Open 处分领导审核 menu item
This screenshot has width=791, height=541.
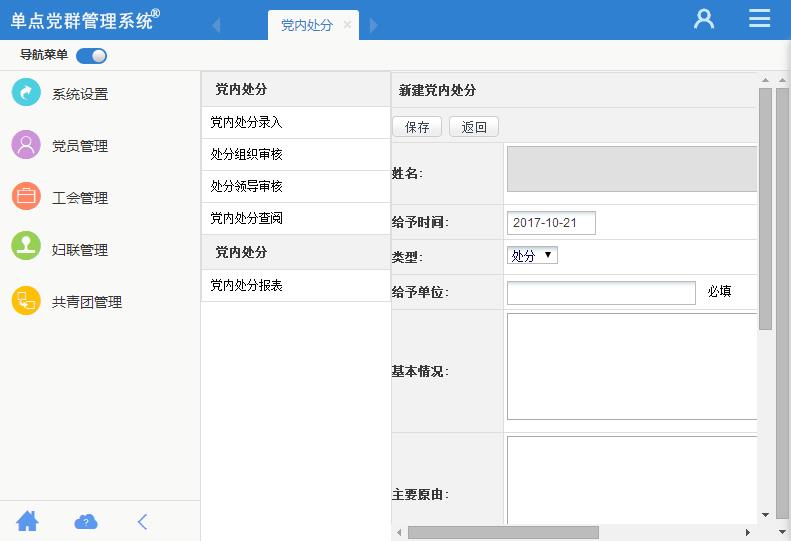(x=296, y=187)
